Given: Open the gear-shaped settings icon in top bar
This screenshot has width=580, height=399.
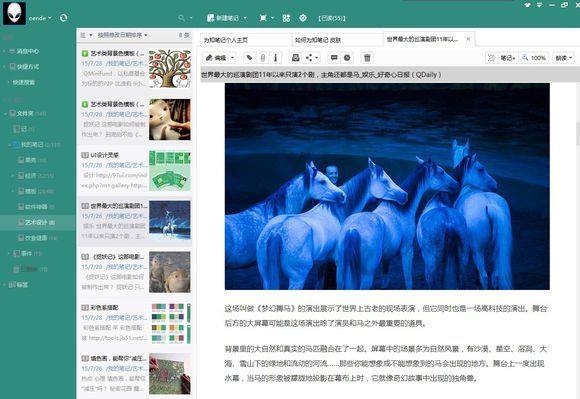Looking at the screenshot, I should click(303, 18).
